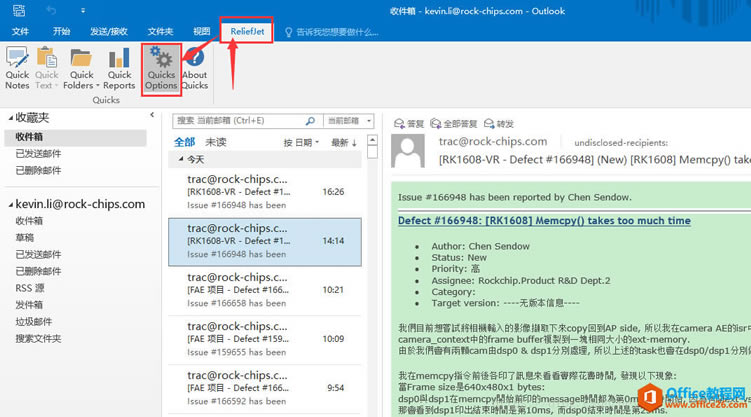Switch to the 文件夹 ribbon tab
Image resolution: width=751 pixels, height=417 pixels.
[x=160, y=32]
